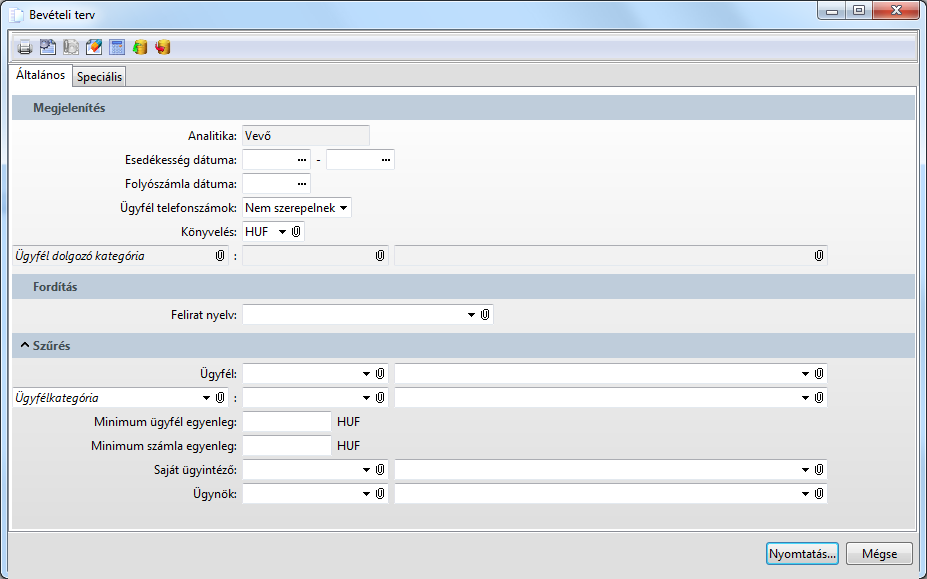Expand the Saját ügyintéző name dropdown

(x=805, y=470)
